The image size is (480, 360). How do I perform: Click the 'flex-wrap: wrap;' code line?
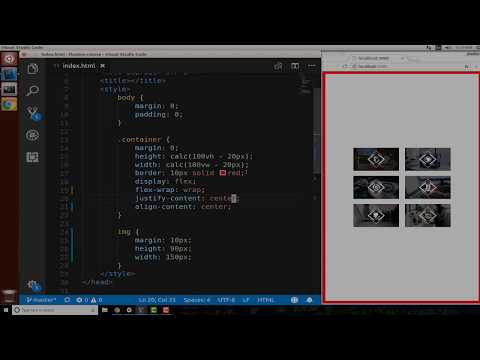coord(170,190)
